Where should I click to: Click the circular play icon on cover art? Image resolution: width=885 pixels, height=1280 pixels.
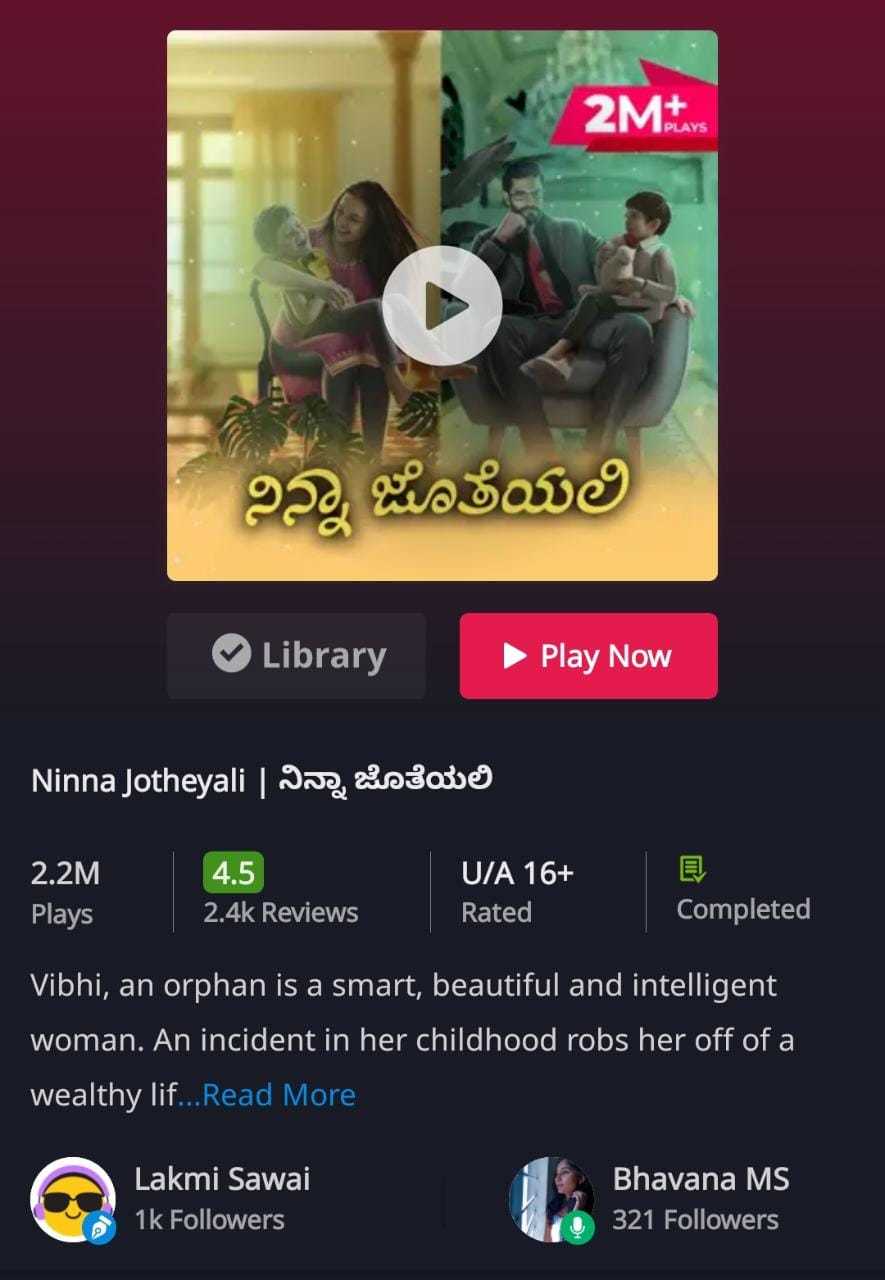(442, 305)
